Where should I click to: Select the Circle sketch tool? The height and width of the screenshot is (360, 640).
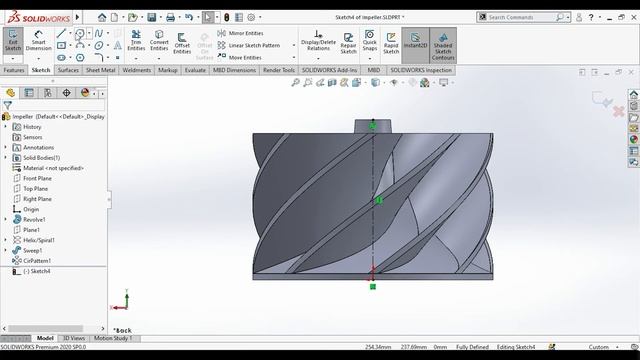[80, 33]
